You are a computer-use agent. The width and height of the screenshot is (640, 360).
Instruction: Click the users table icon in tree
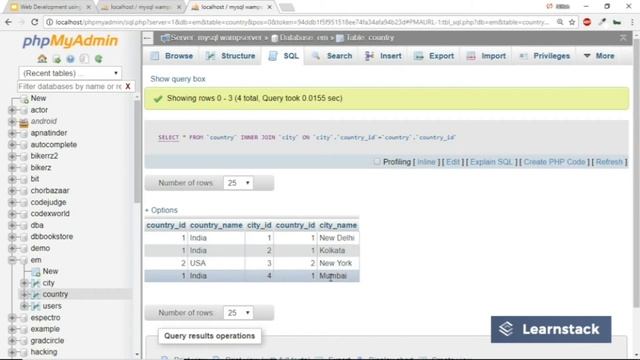click(36, 306)
